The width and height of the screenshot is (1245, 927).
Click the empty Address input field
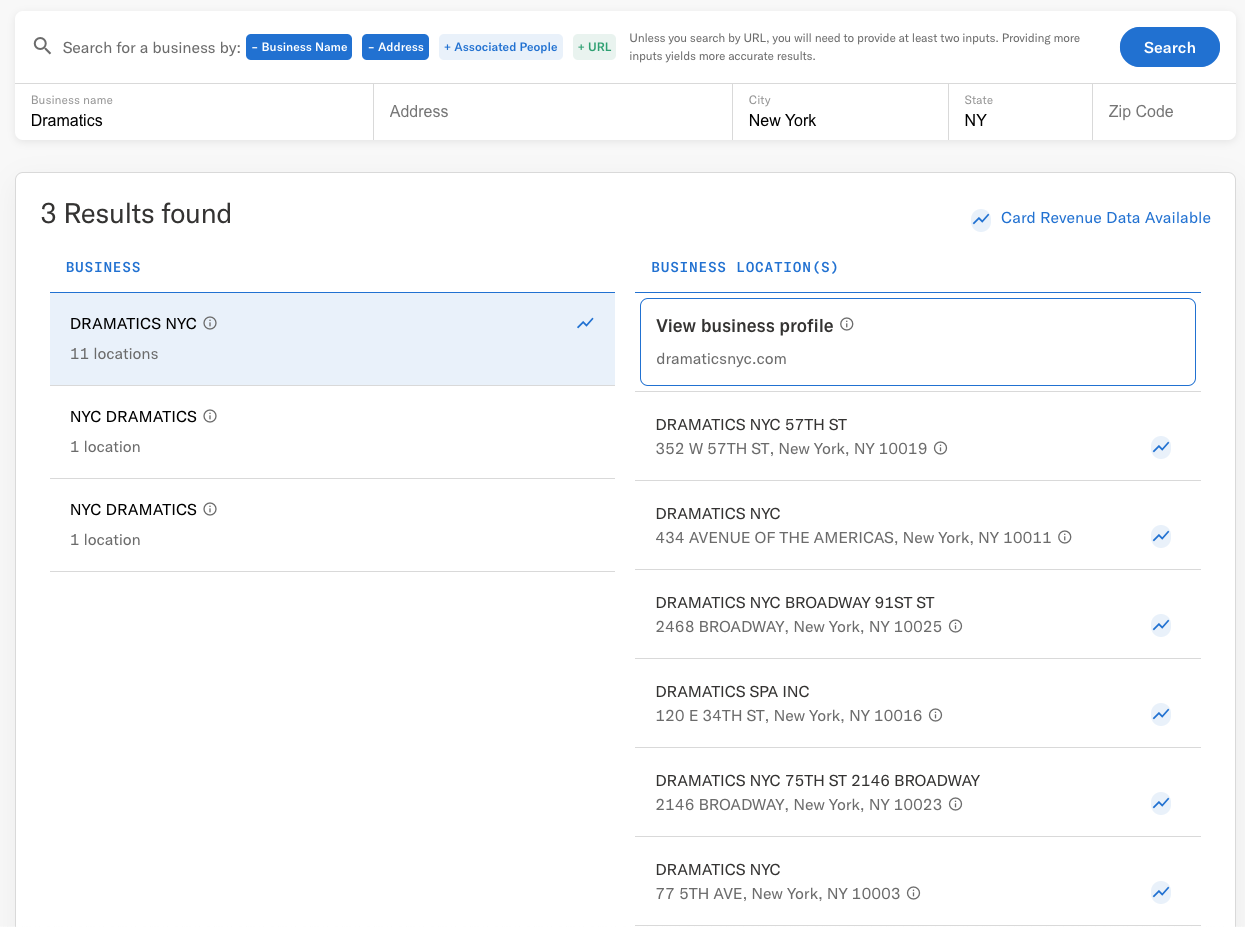pos(552,111)
